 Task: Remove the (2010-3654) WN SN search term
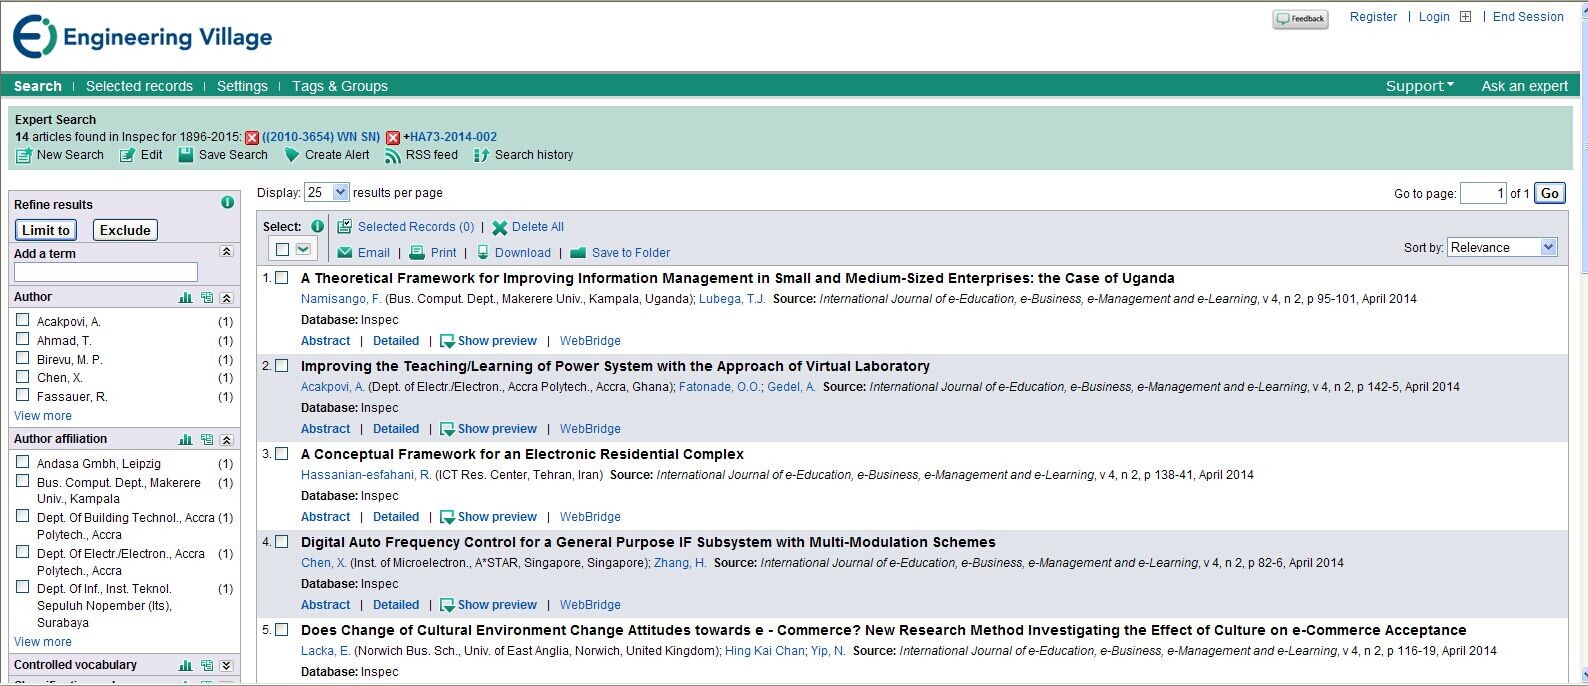click(252, 138)
